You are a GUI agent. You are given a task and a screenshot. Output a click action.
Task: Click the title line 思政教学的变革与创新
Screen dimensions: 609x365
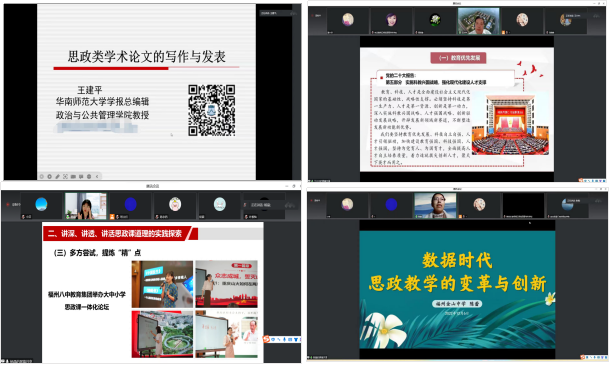458,283
